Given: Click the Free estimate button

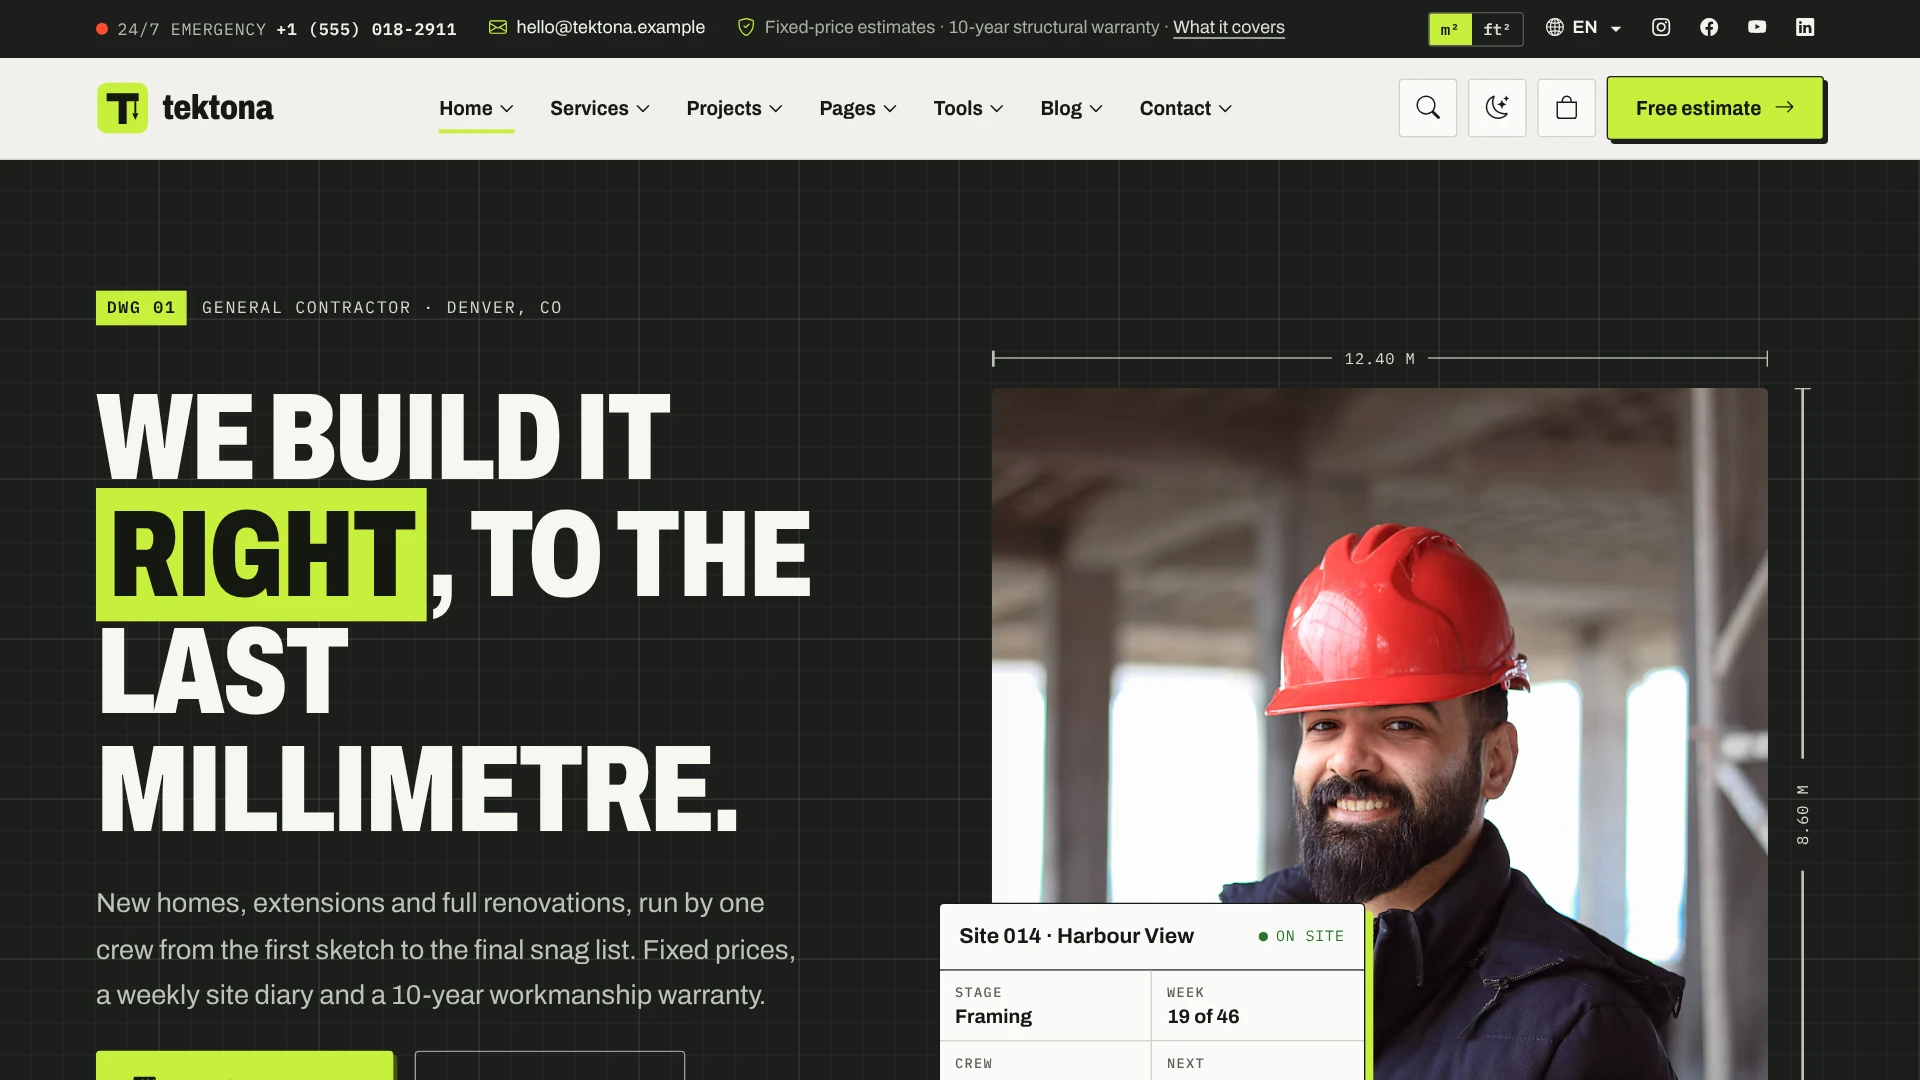Looking at the screenshot, I should 1715,108.
